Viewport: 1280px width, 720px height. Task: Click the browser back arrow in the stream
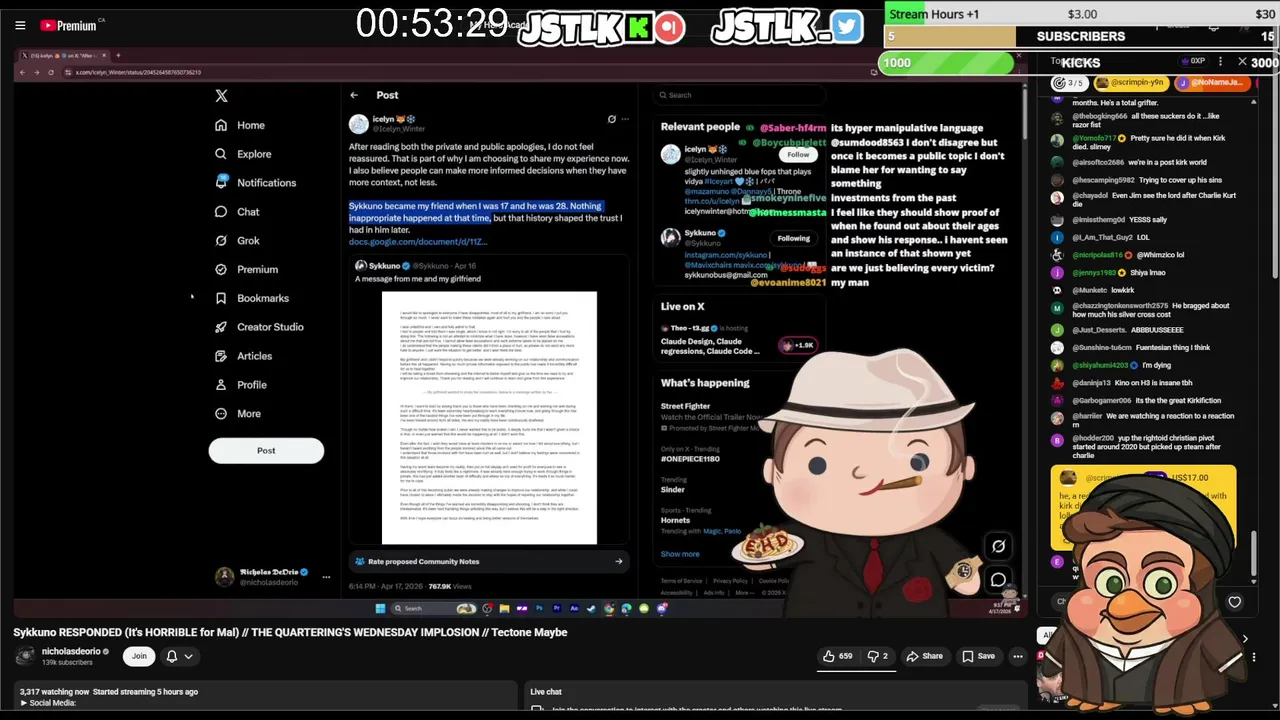click(24, 72)
